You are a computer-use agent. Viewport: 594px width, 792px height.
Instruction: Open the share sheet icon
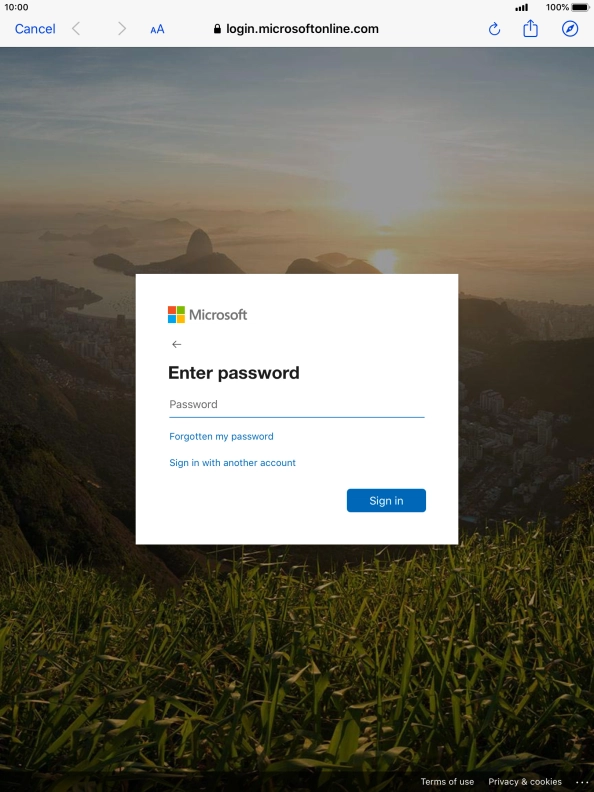pos(530,29)
